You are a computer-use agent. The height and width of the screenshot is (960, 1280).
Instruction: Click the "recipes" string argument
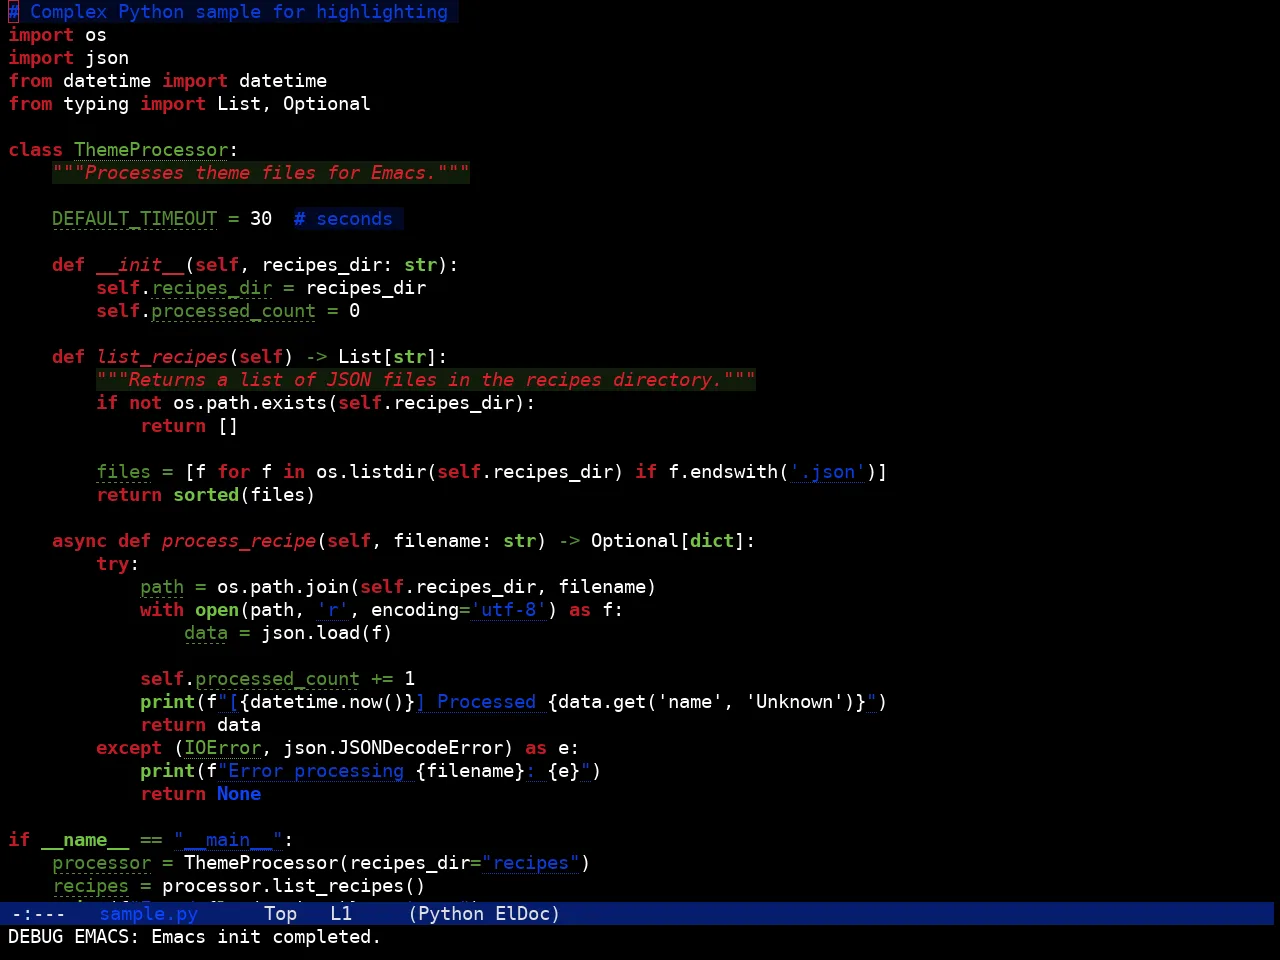[x=531, y=863]
